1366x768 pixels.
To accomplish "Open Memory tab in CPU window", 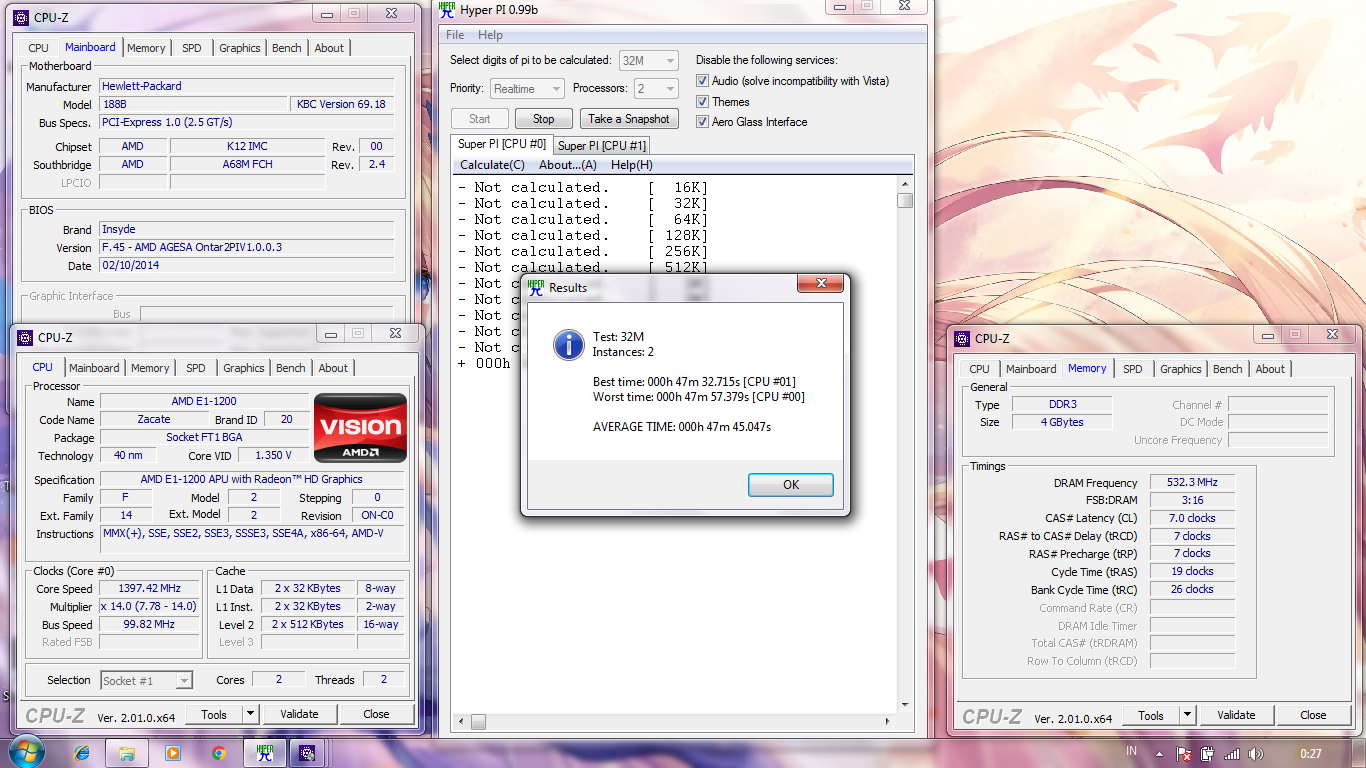I will point(150,368).
